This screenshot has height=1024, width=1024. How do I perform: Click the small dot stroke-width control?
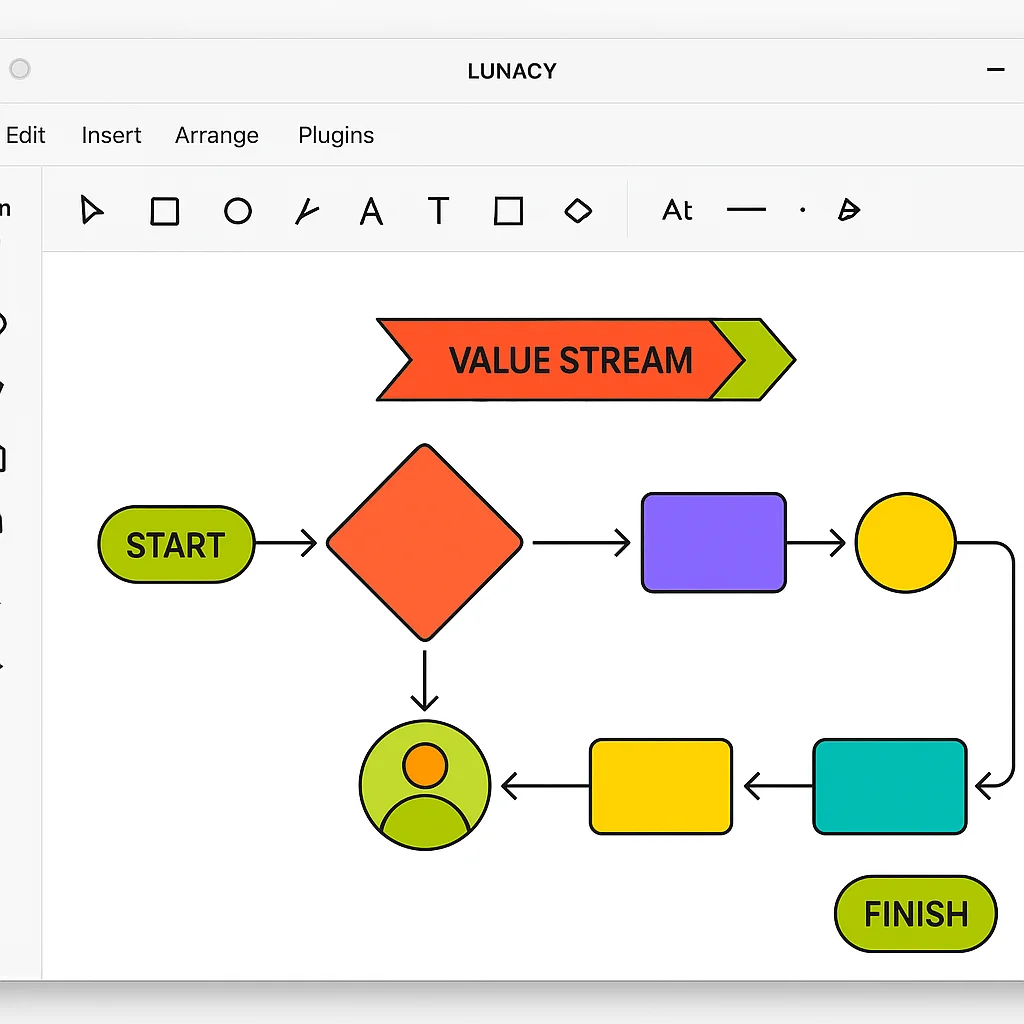tap(803, 211)
